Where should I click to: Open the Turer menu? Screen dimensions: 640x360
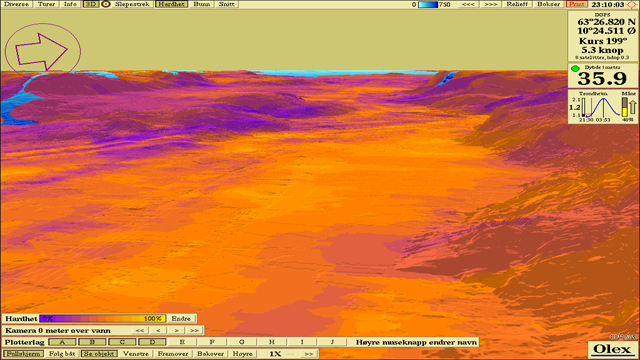[46, 4]
